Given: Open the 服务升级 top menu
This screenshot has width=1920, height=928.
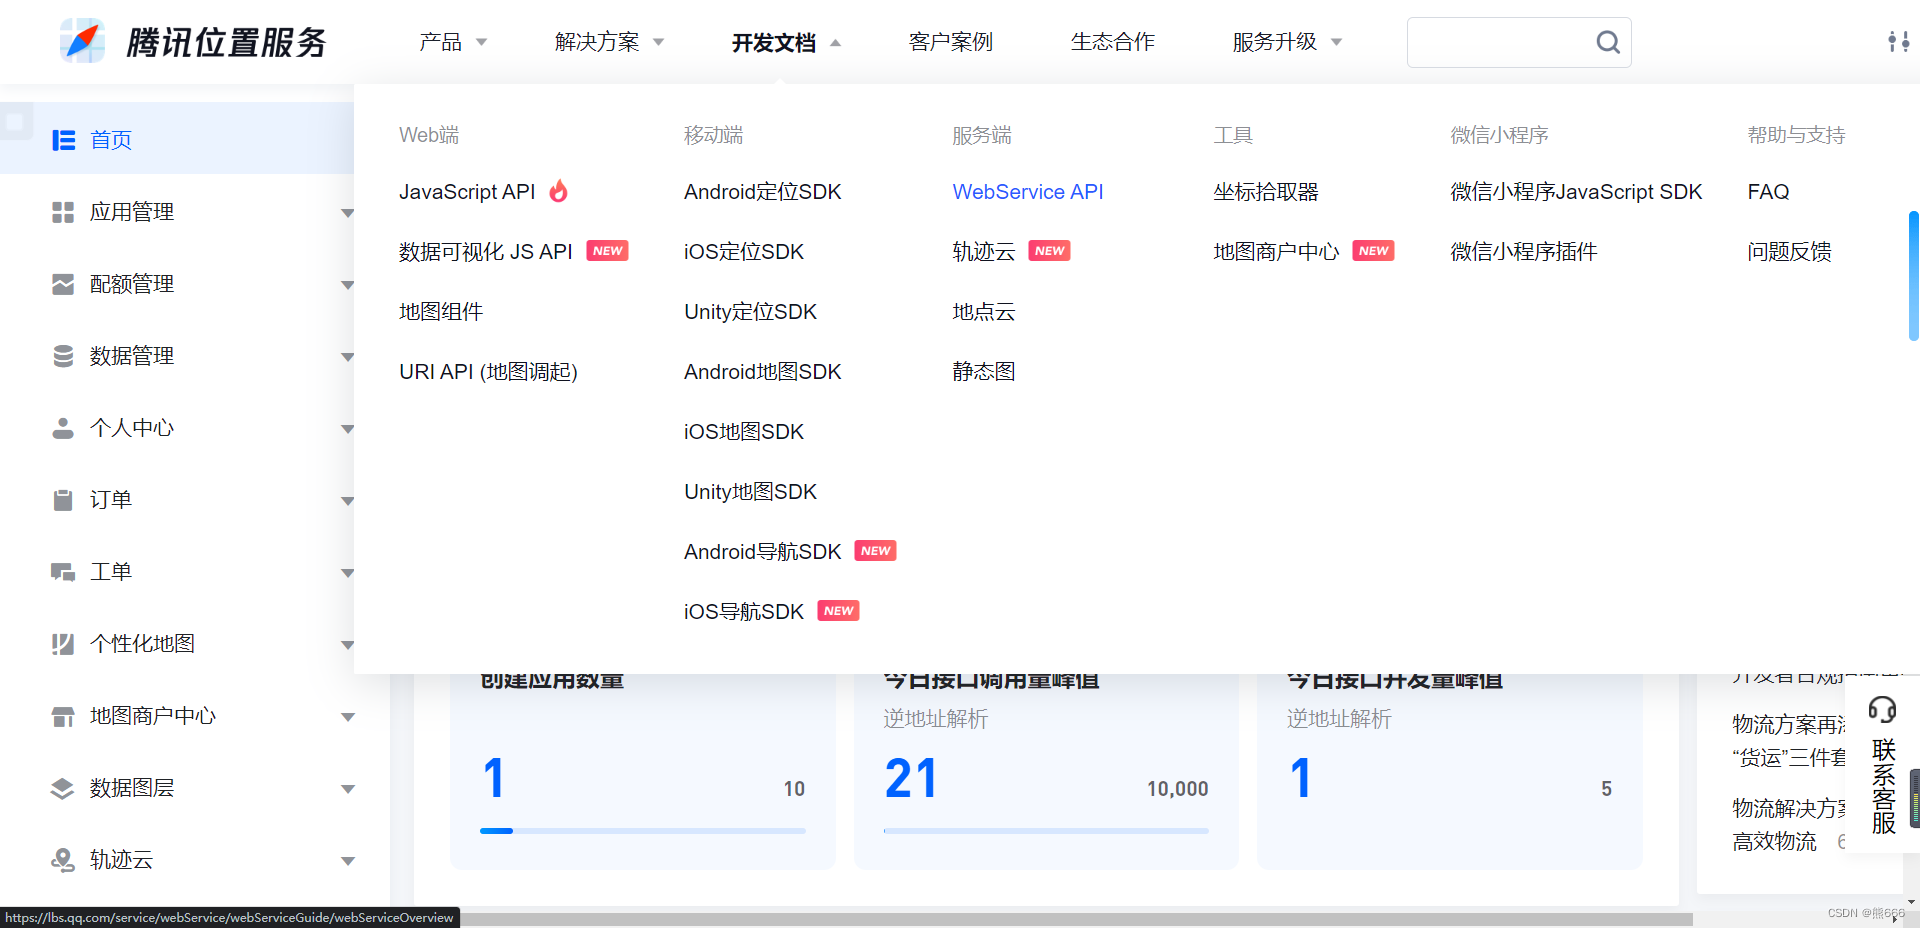Looking at the screenshot, I should [1288, 42].
